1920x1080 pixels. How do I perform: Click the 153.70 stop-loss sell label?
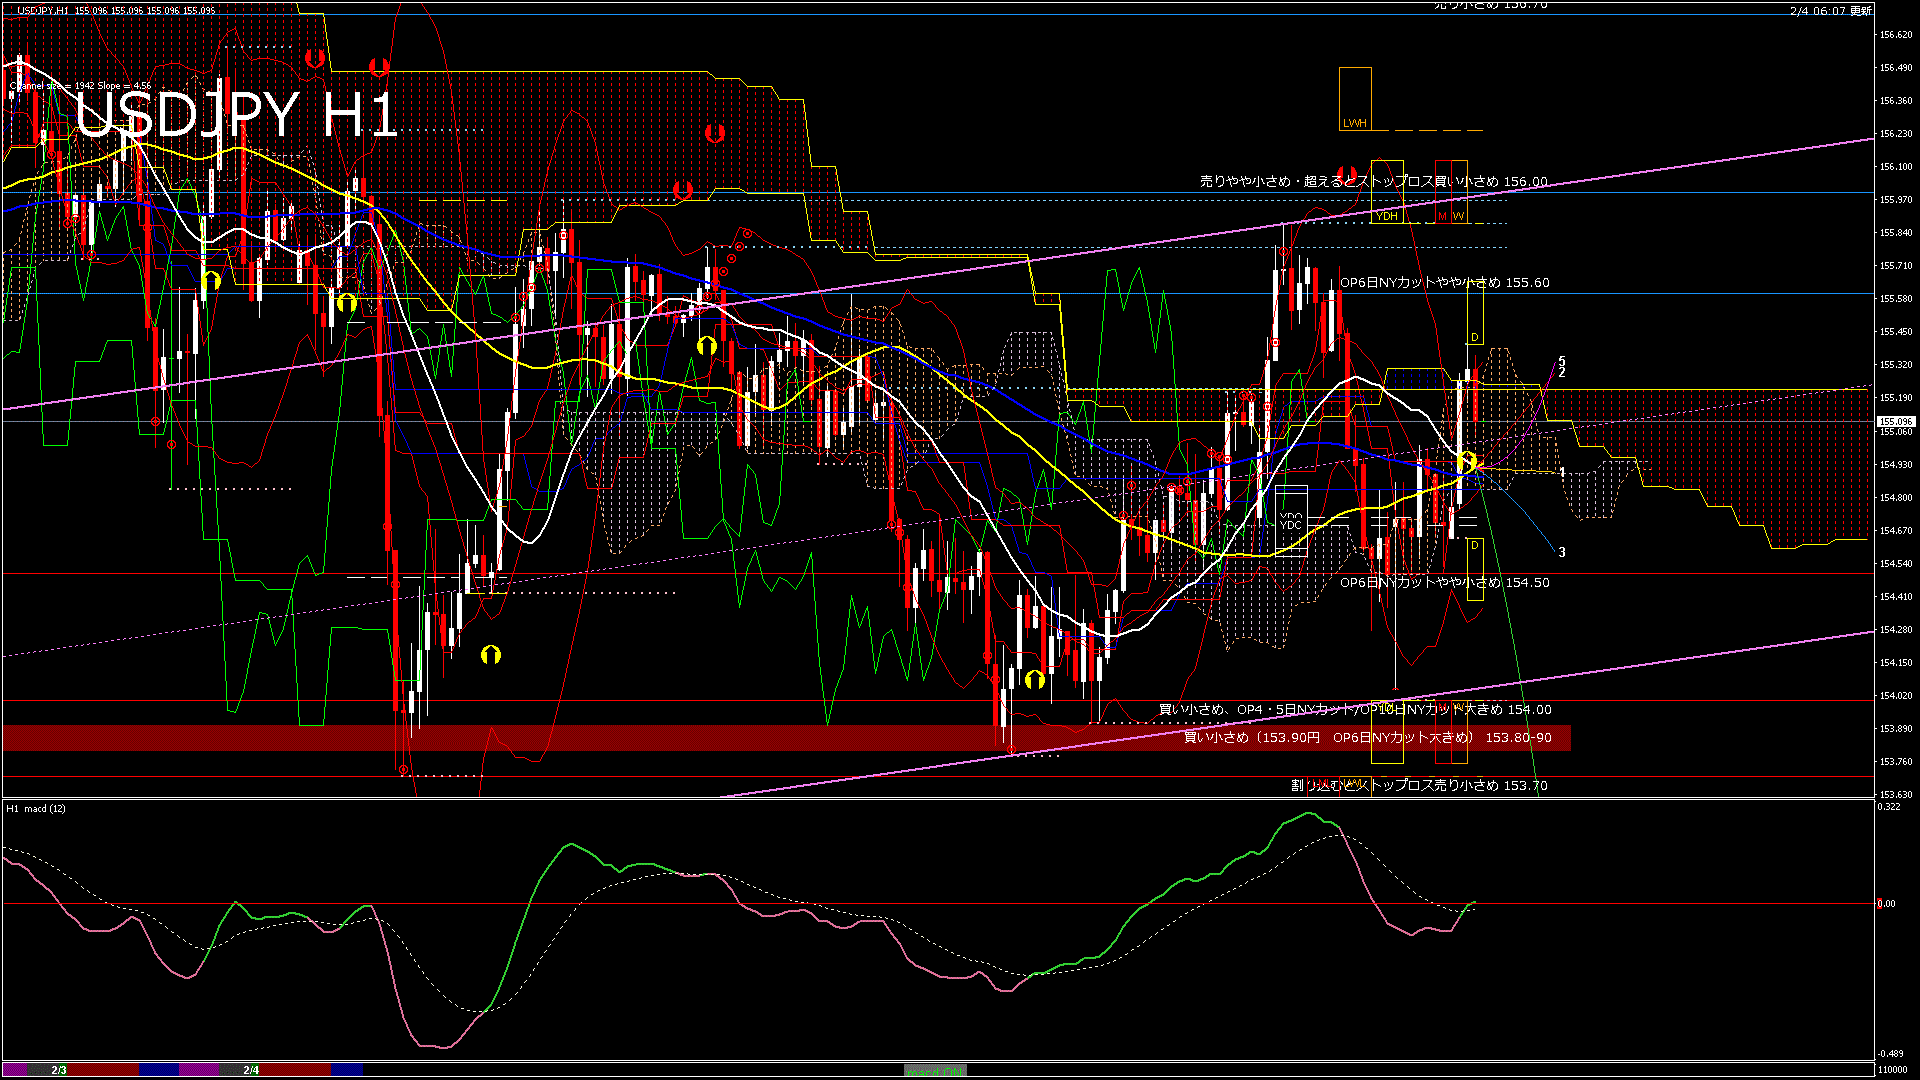[x=1418, y=786]
